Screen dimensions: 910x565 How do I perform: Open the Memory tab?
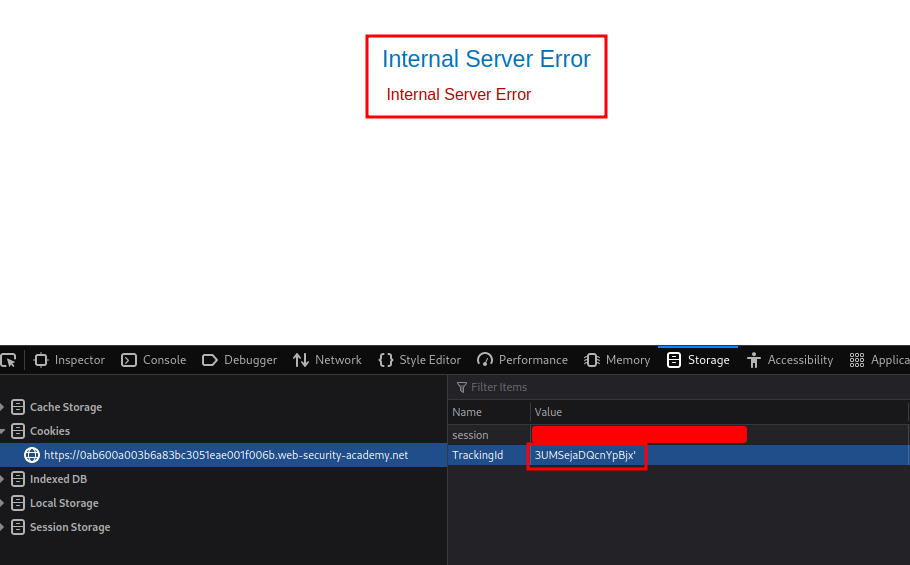[617, 360]
